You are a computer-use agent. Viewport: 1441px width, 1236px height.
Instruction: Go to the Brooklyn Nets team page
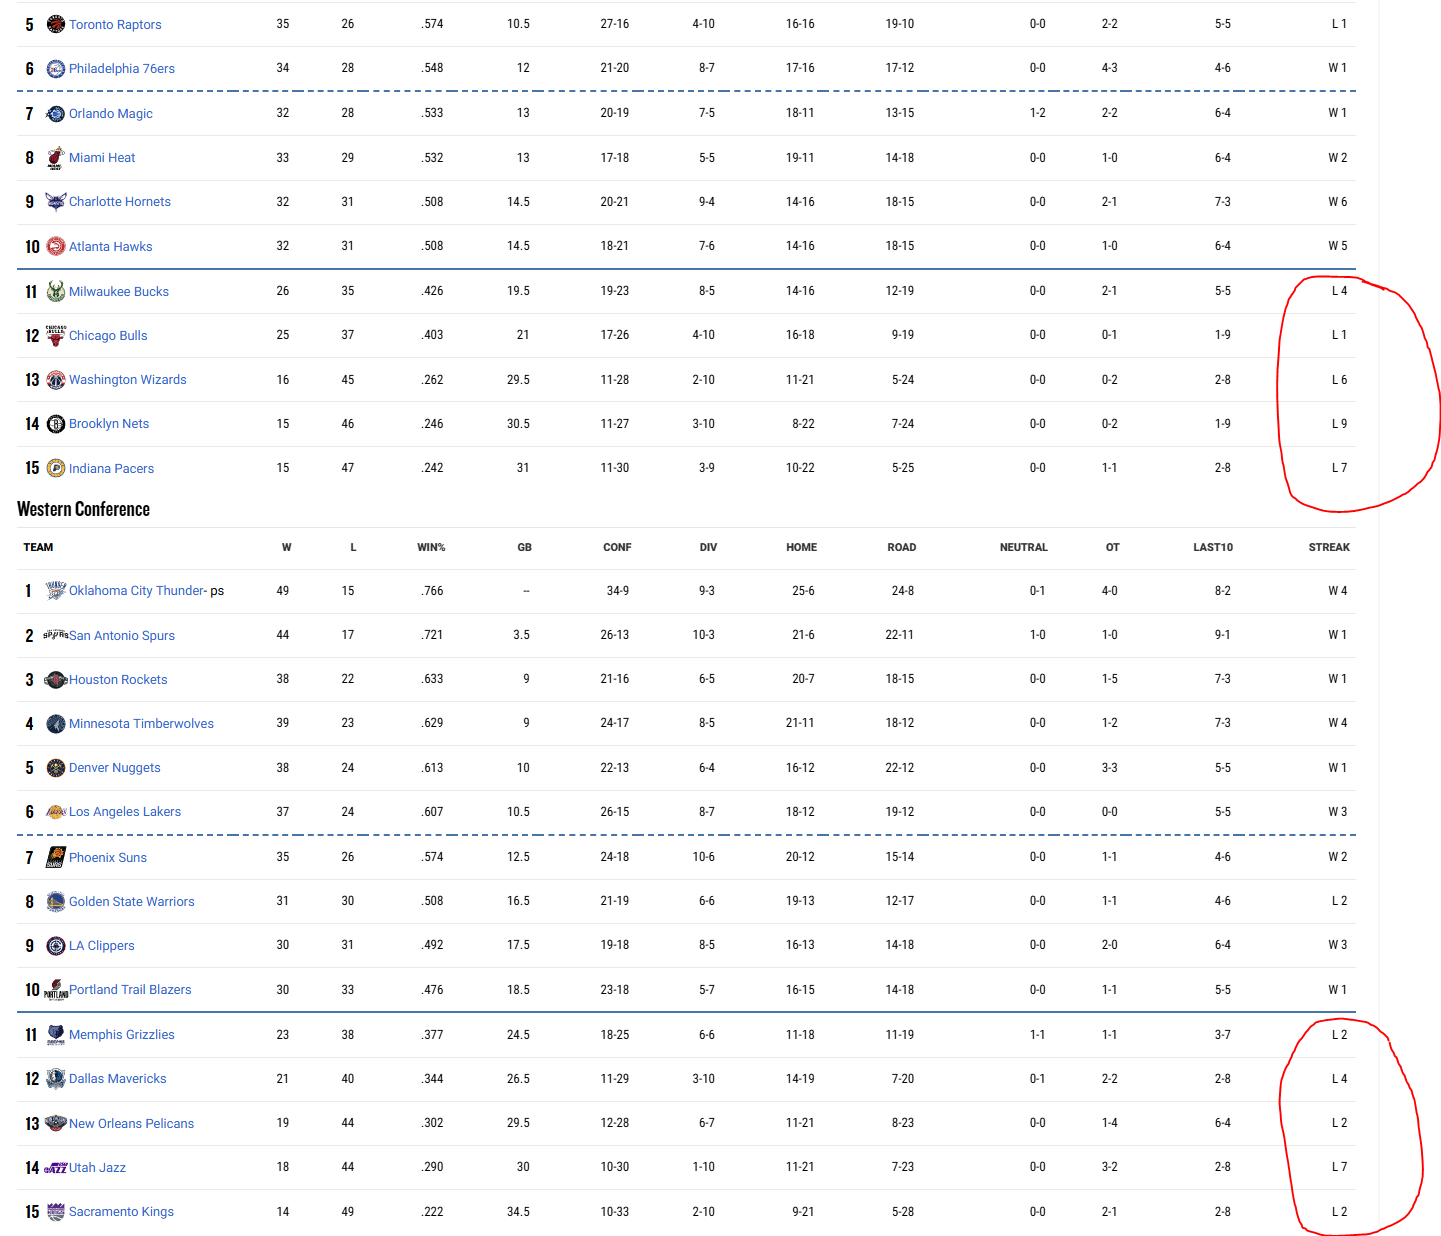[109, 423]
